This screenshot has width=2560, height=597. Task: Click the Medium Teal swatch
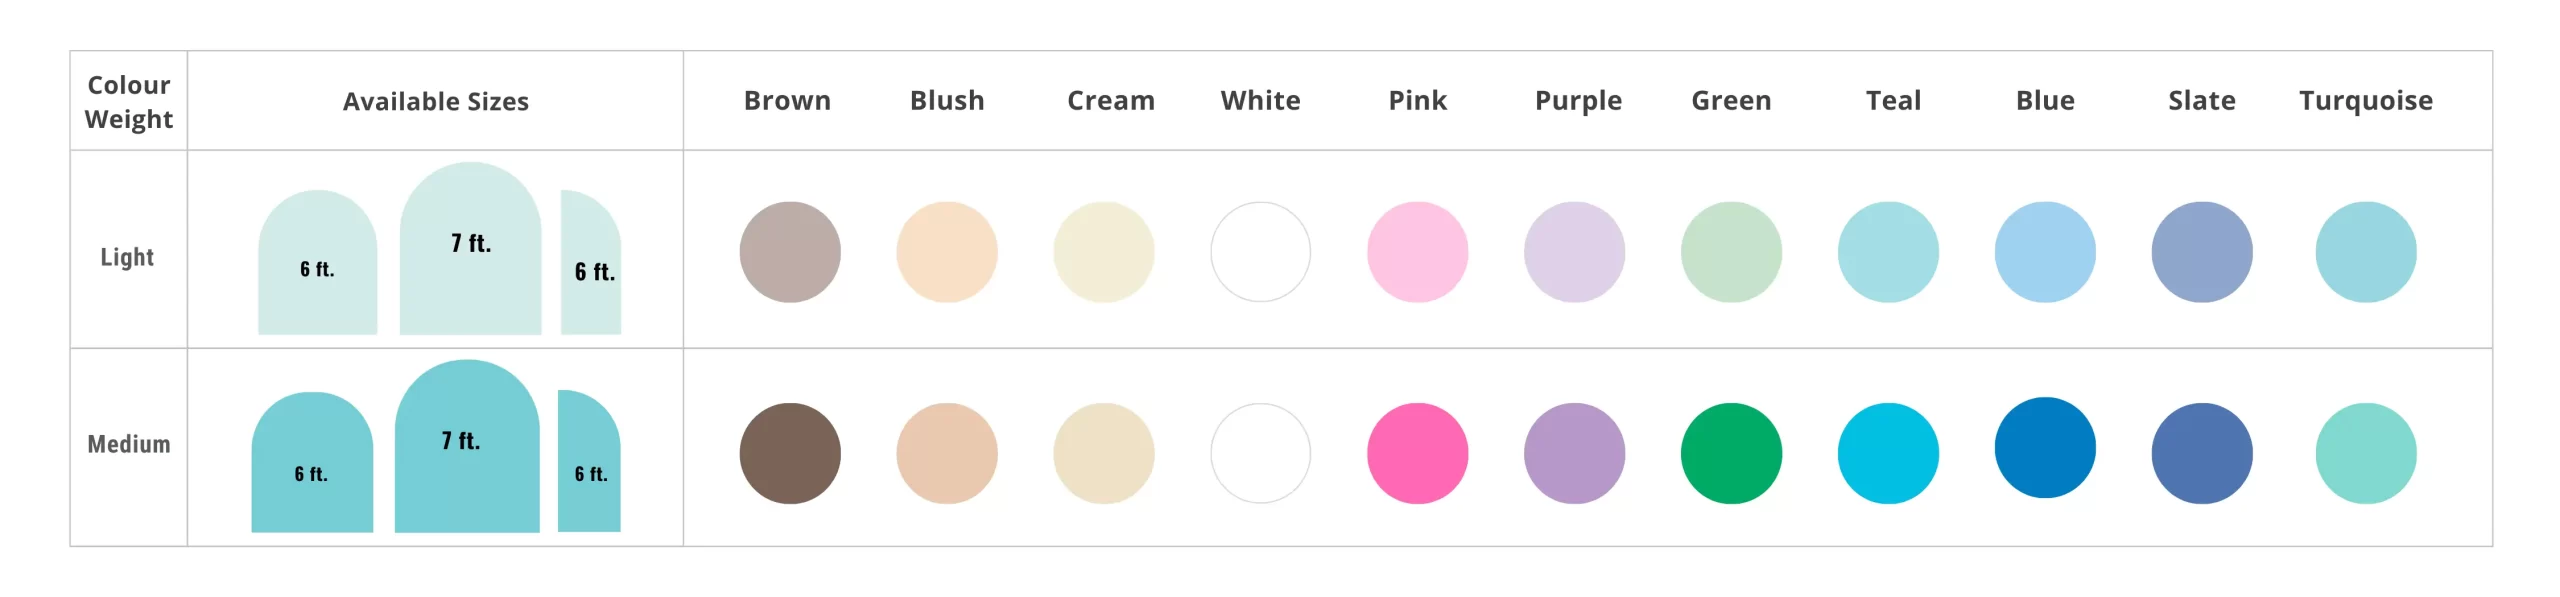1888,453
